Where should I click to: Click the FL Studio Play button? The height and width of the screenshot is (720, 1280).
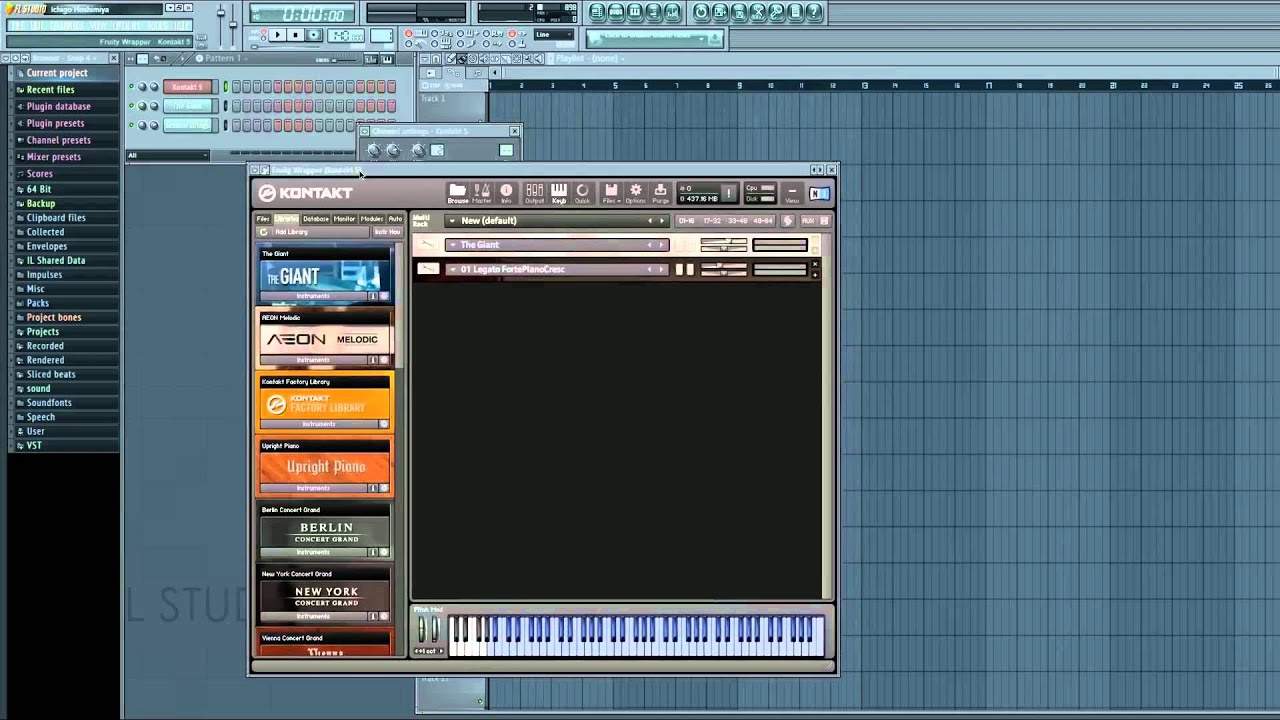pyautogui.click(x=278, y=35)
